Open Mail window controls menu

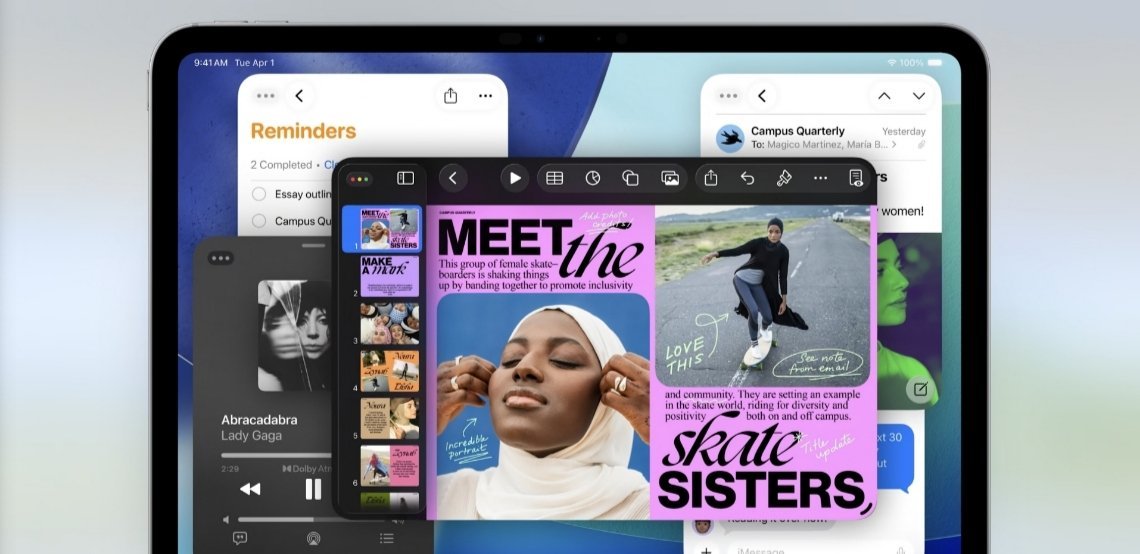(x=728, y=96)
